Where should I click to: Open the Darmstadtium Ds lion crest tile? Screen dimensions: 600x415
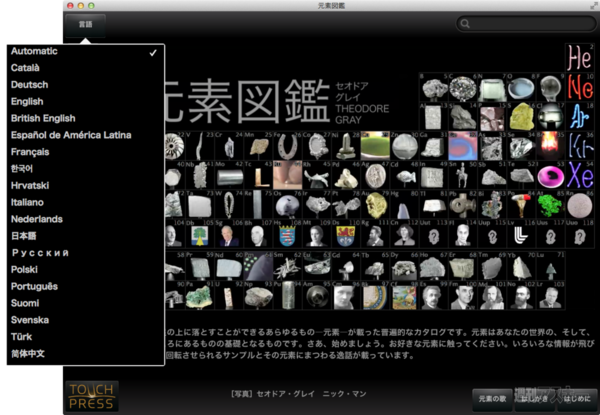coord(346,234)
